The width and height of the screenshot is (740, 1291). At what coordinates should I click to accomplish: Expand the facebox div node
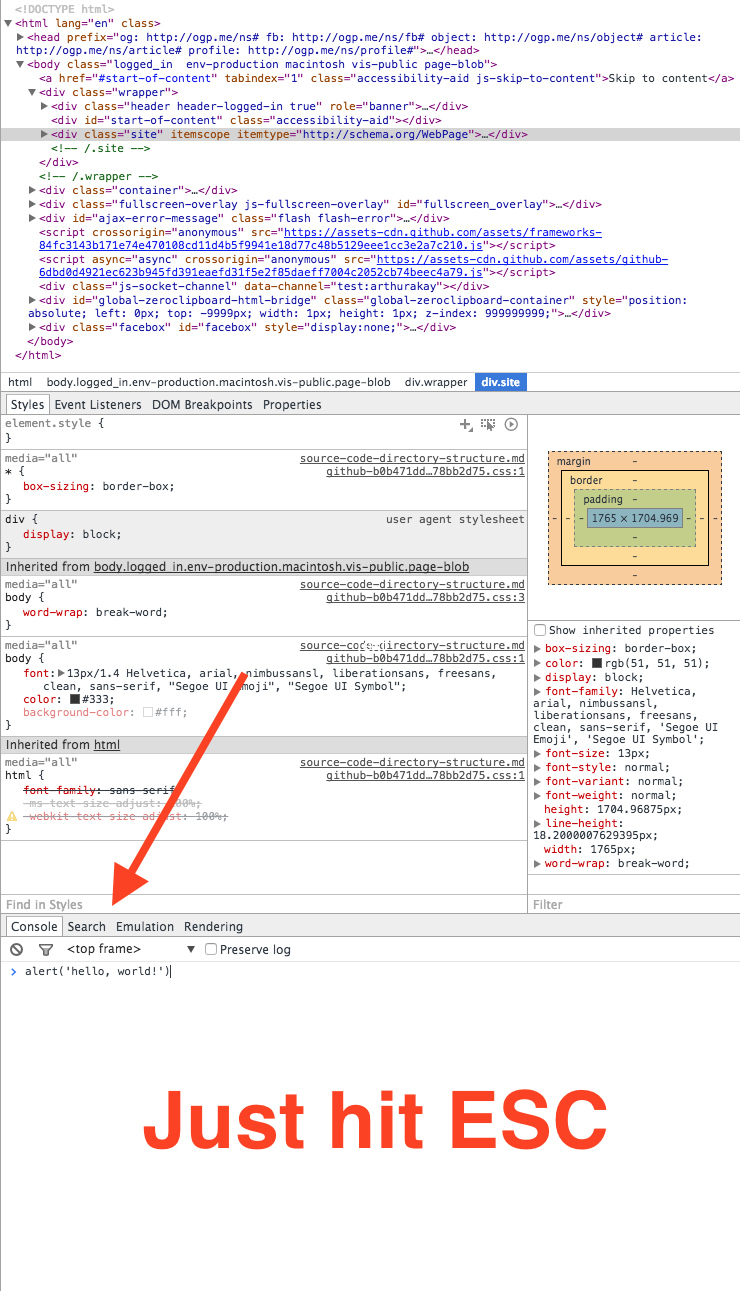pyautogui.click(x=33, y=327)
